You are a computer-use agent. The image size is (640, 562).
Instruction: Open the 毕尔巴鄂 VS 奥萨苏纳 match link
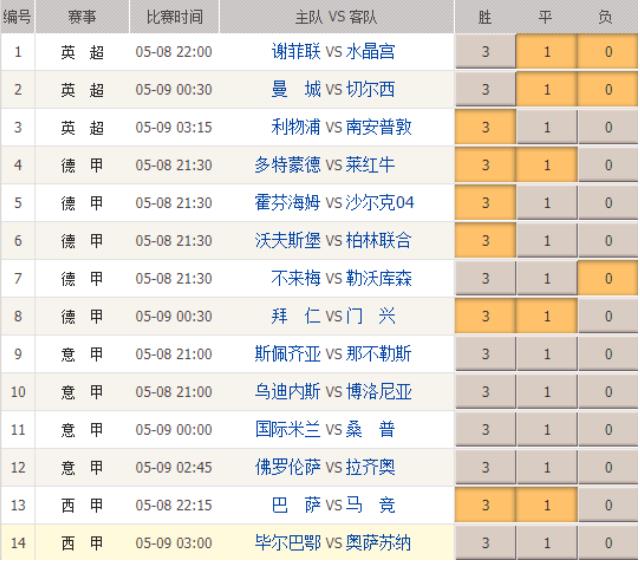tap(333, 543)
